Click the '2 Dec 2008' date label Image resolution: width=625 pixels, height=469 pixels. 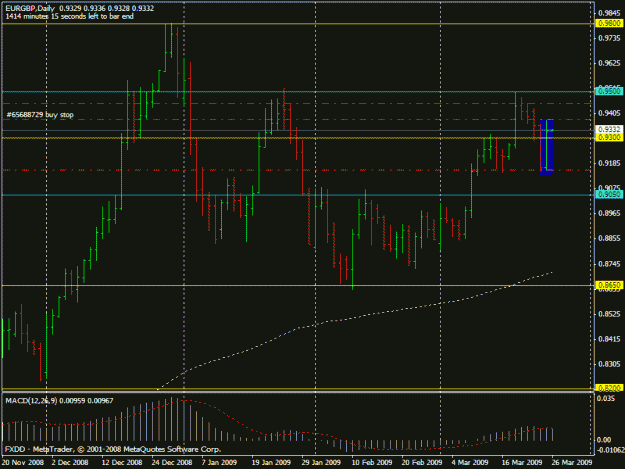coord(70,462)
